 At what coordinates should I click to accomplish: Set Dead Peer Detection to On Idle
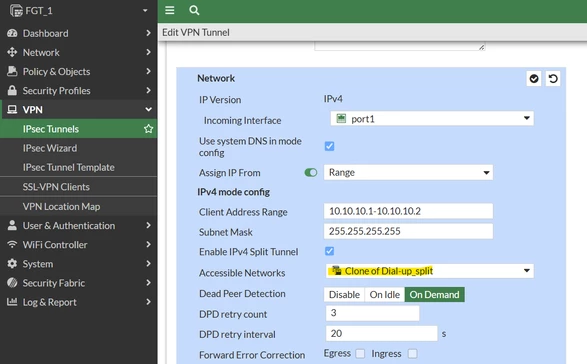[x=384, y=295]
